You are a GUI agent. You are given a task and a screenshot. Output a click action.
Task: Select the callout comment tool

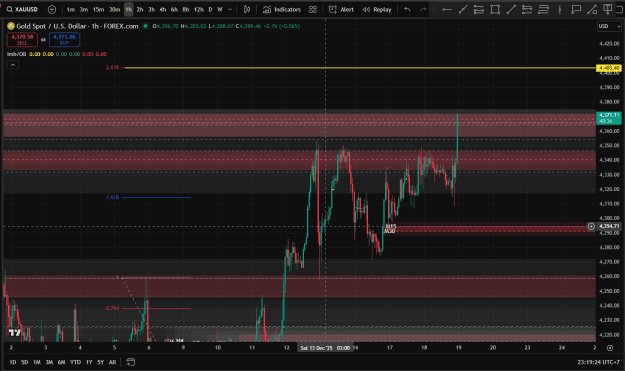pos(576,9)
